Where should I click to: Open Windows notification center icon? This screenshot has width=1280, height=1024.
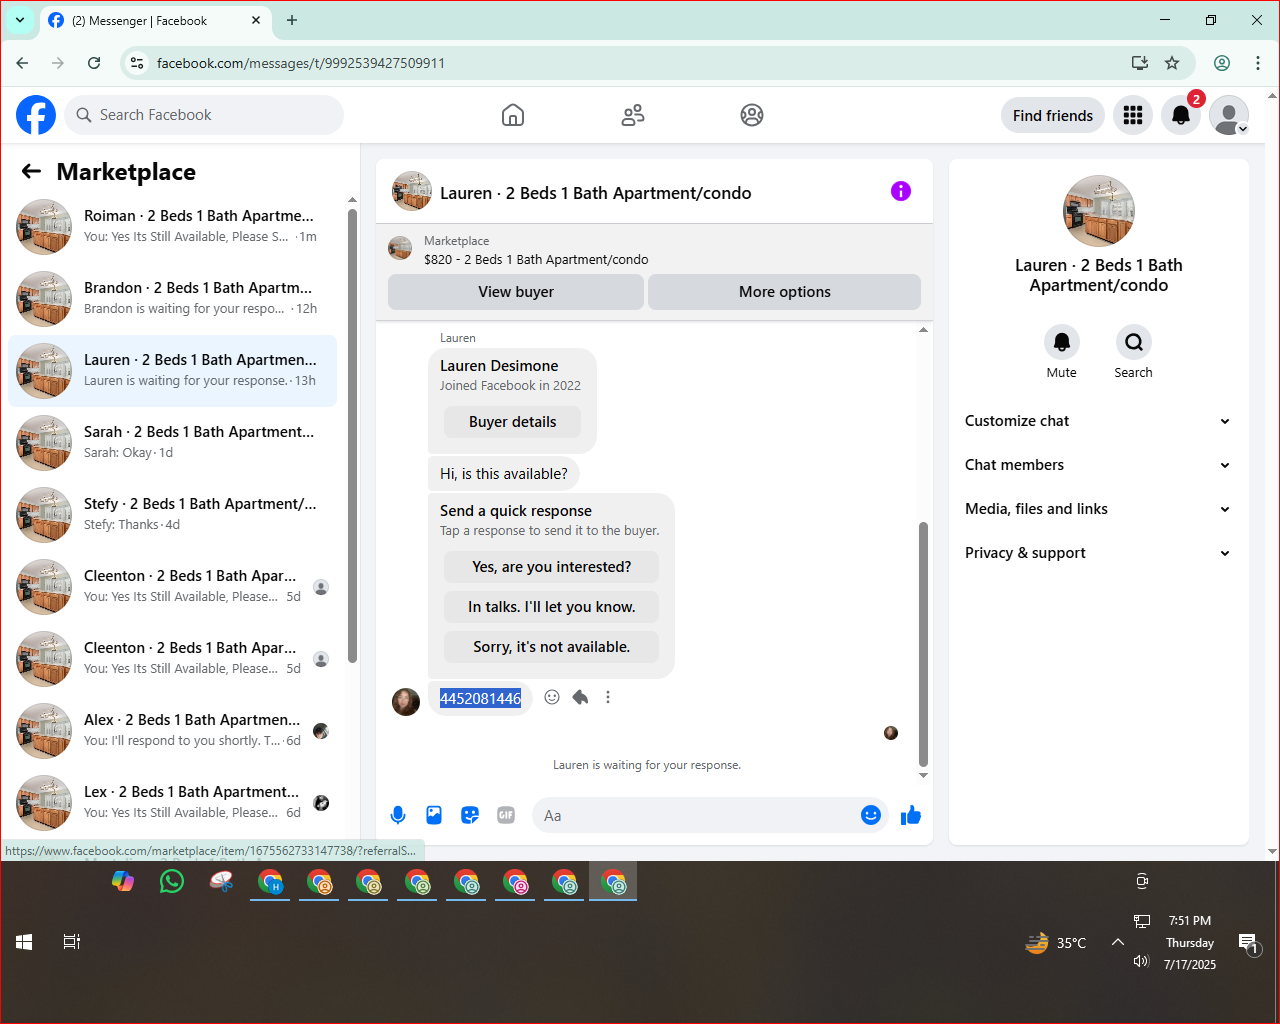tap(1248, 943)
